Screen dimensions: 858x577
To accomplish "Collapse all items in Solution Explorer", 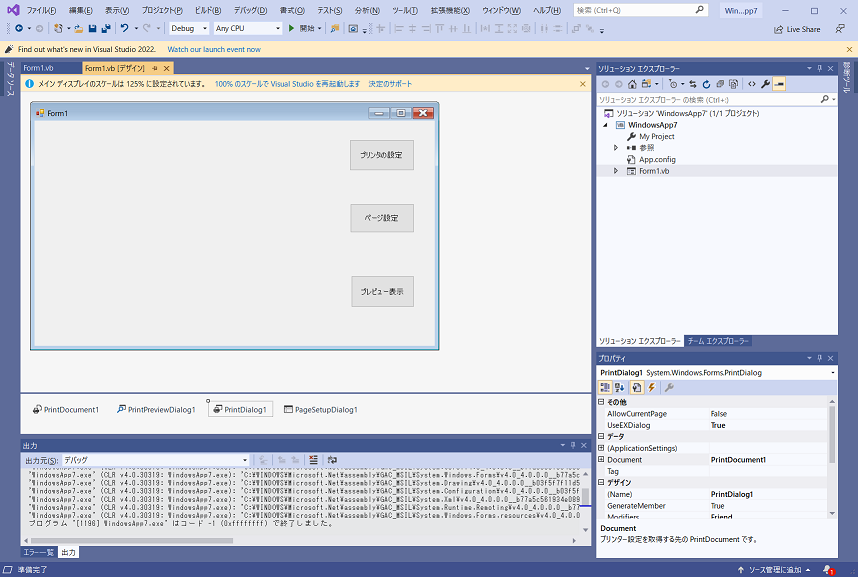I will pos(720,84).
